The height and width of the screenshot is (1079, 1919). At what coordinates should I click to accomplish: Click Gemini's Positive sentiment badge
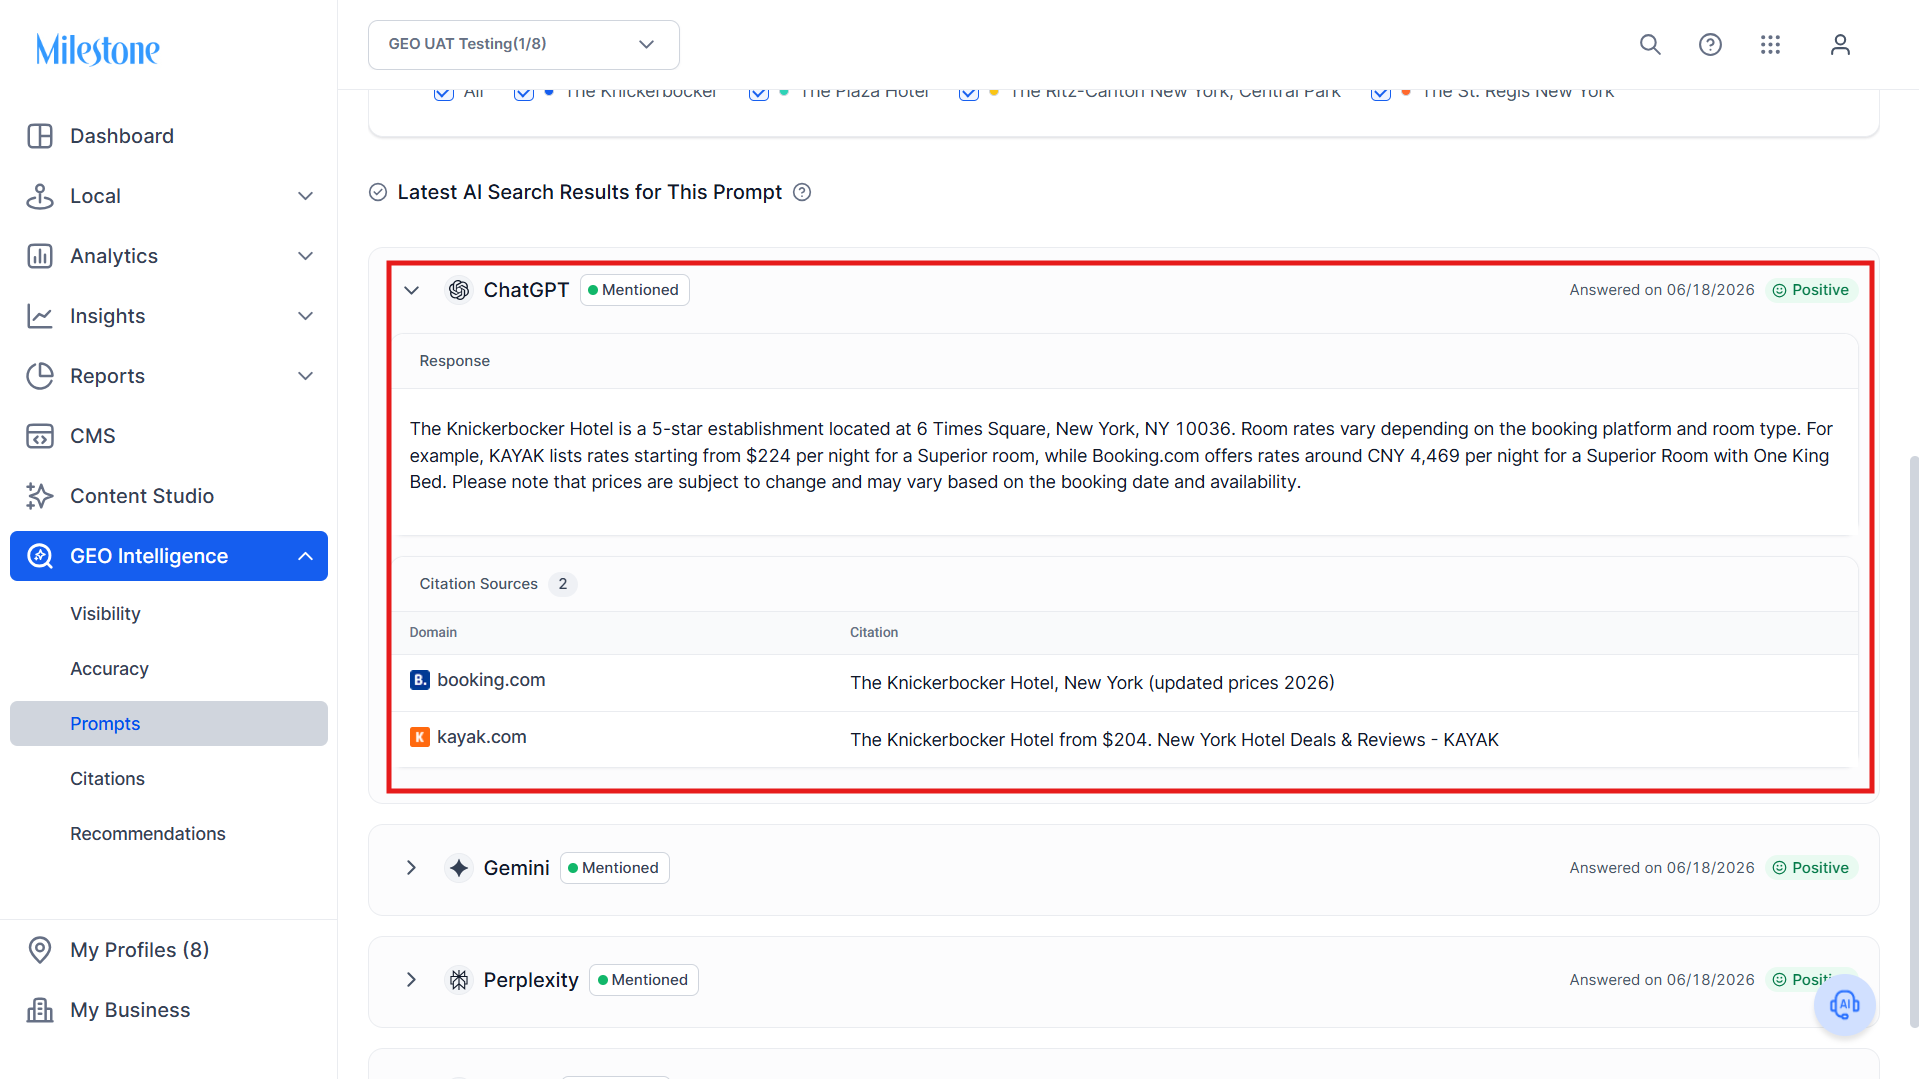click(x=1811, y=868)
